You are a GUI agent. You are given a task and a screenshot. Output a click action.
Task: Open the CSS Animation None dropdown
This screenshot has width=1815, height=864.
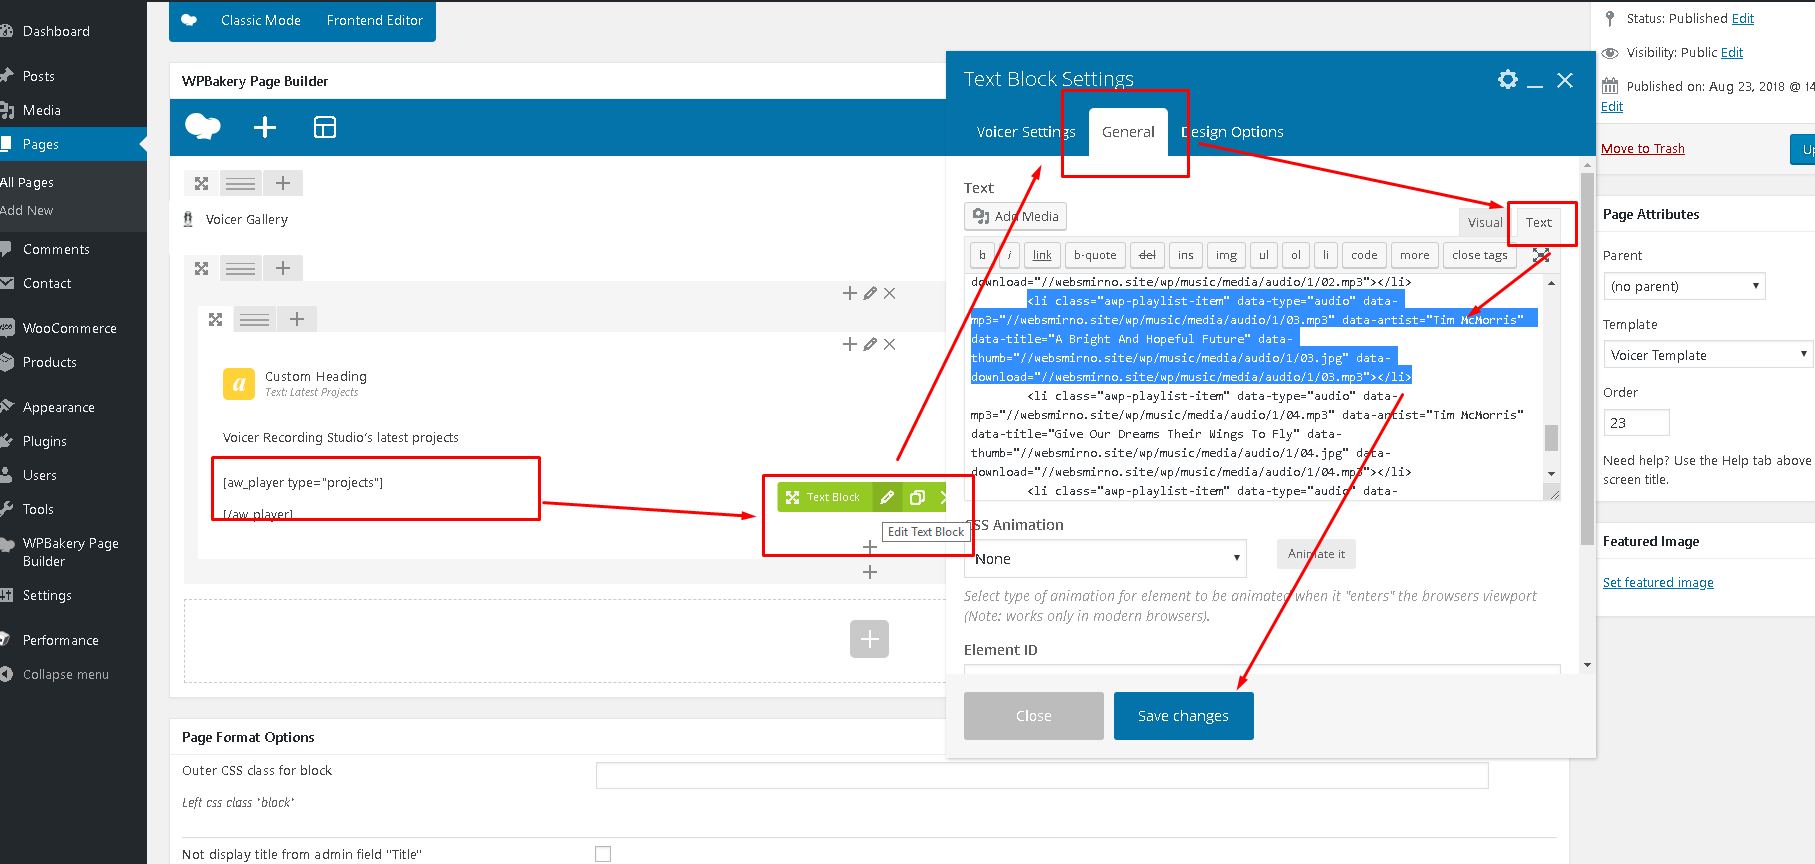point(1106,559)
